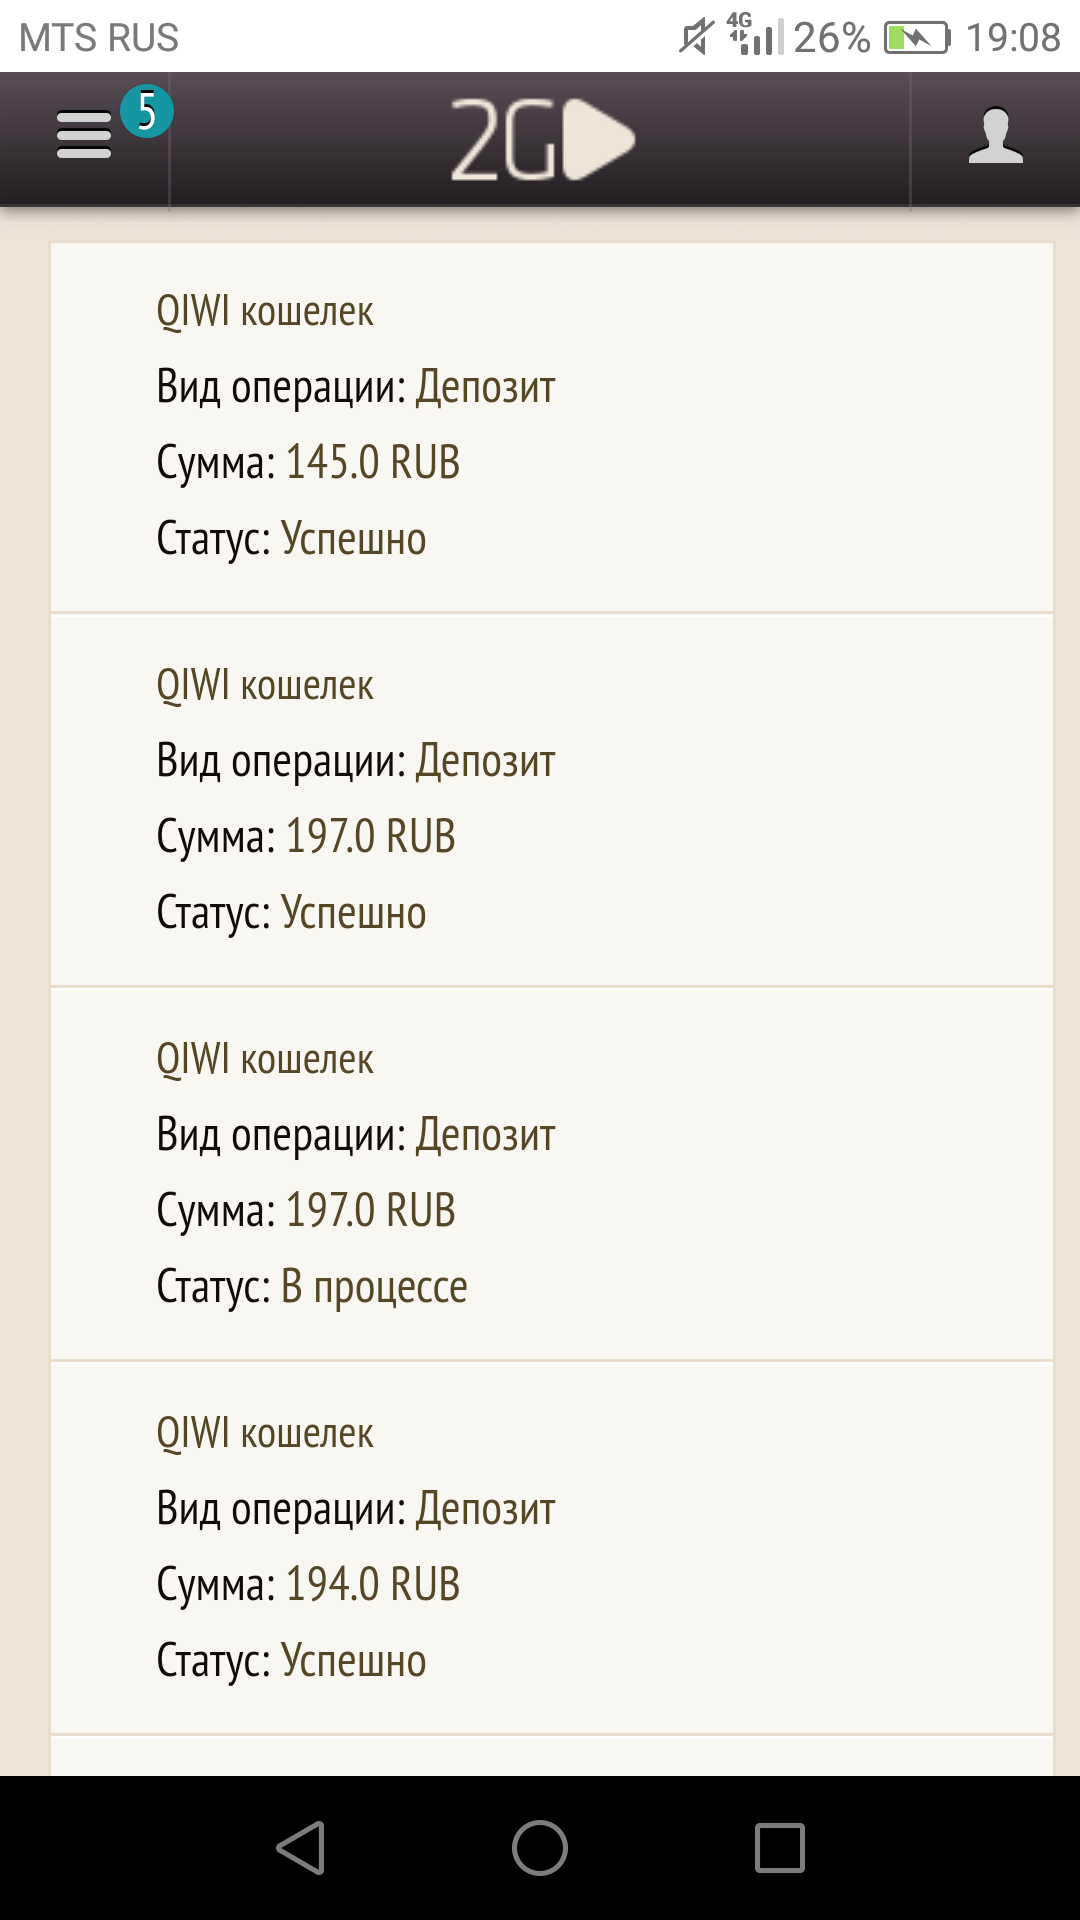Select the 194.0 RUB deposit transaction

pyautogui.click(x=552, y=1547)
